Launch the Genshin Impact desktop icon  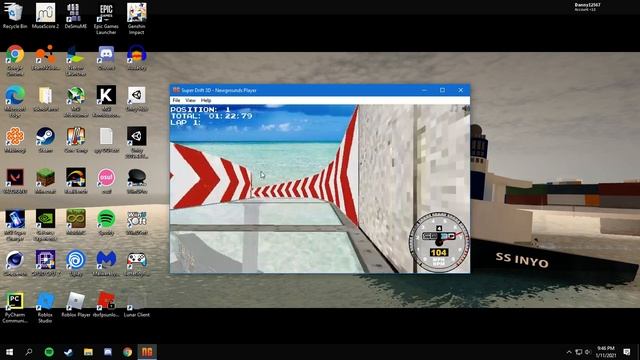coord(136,19)
